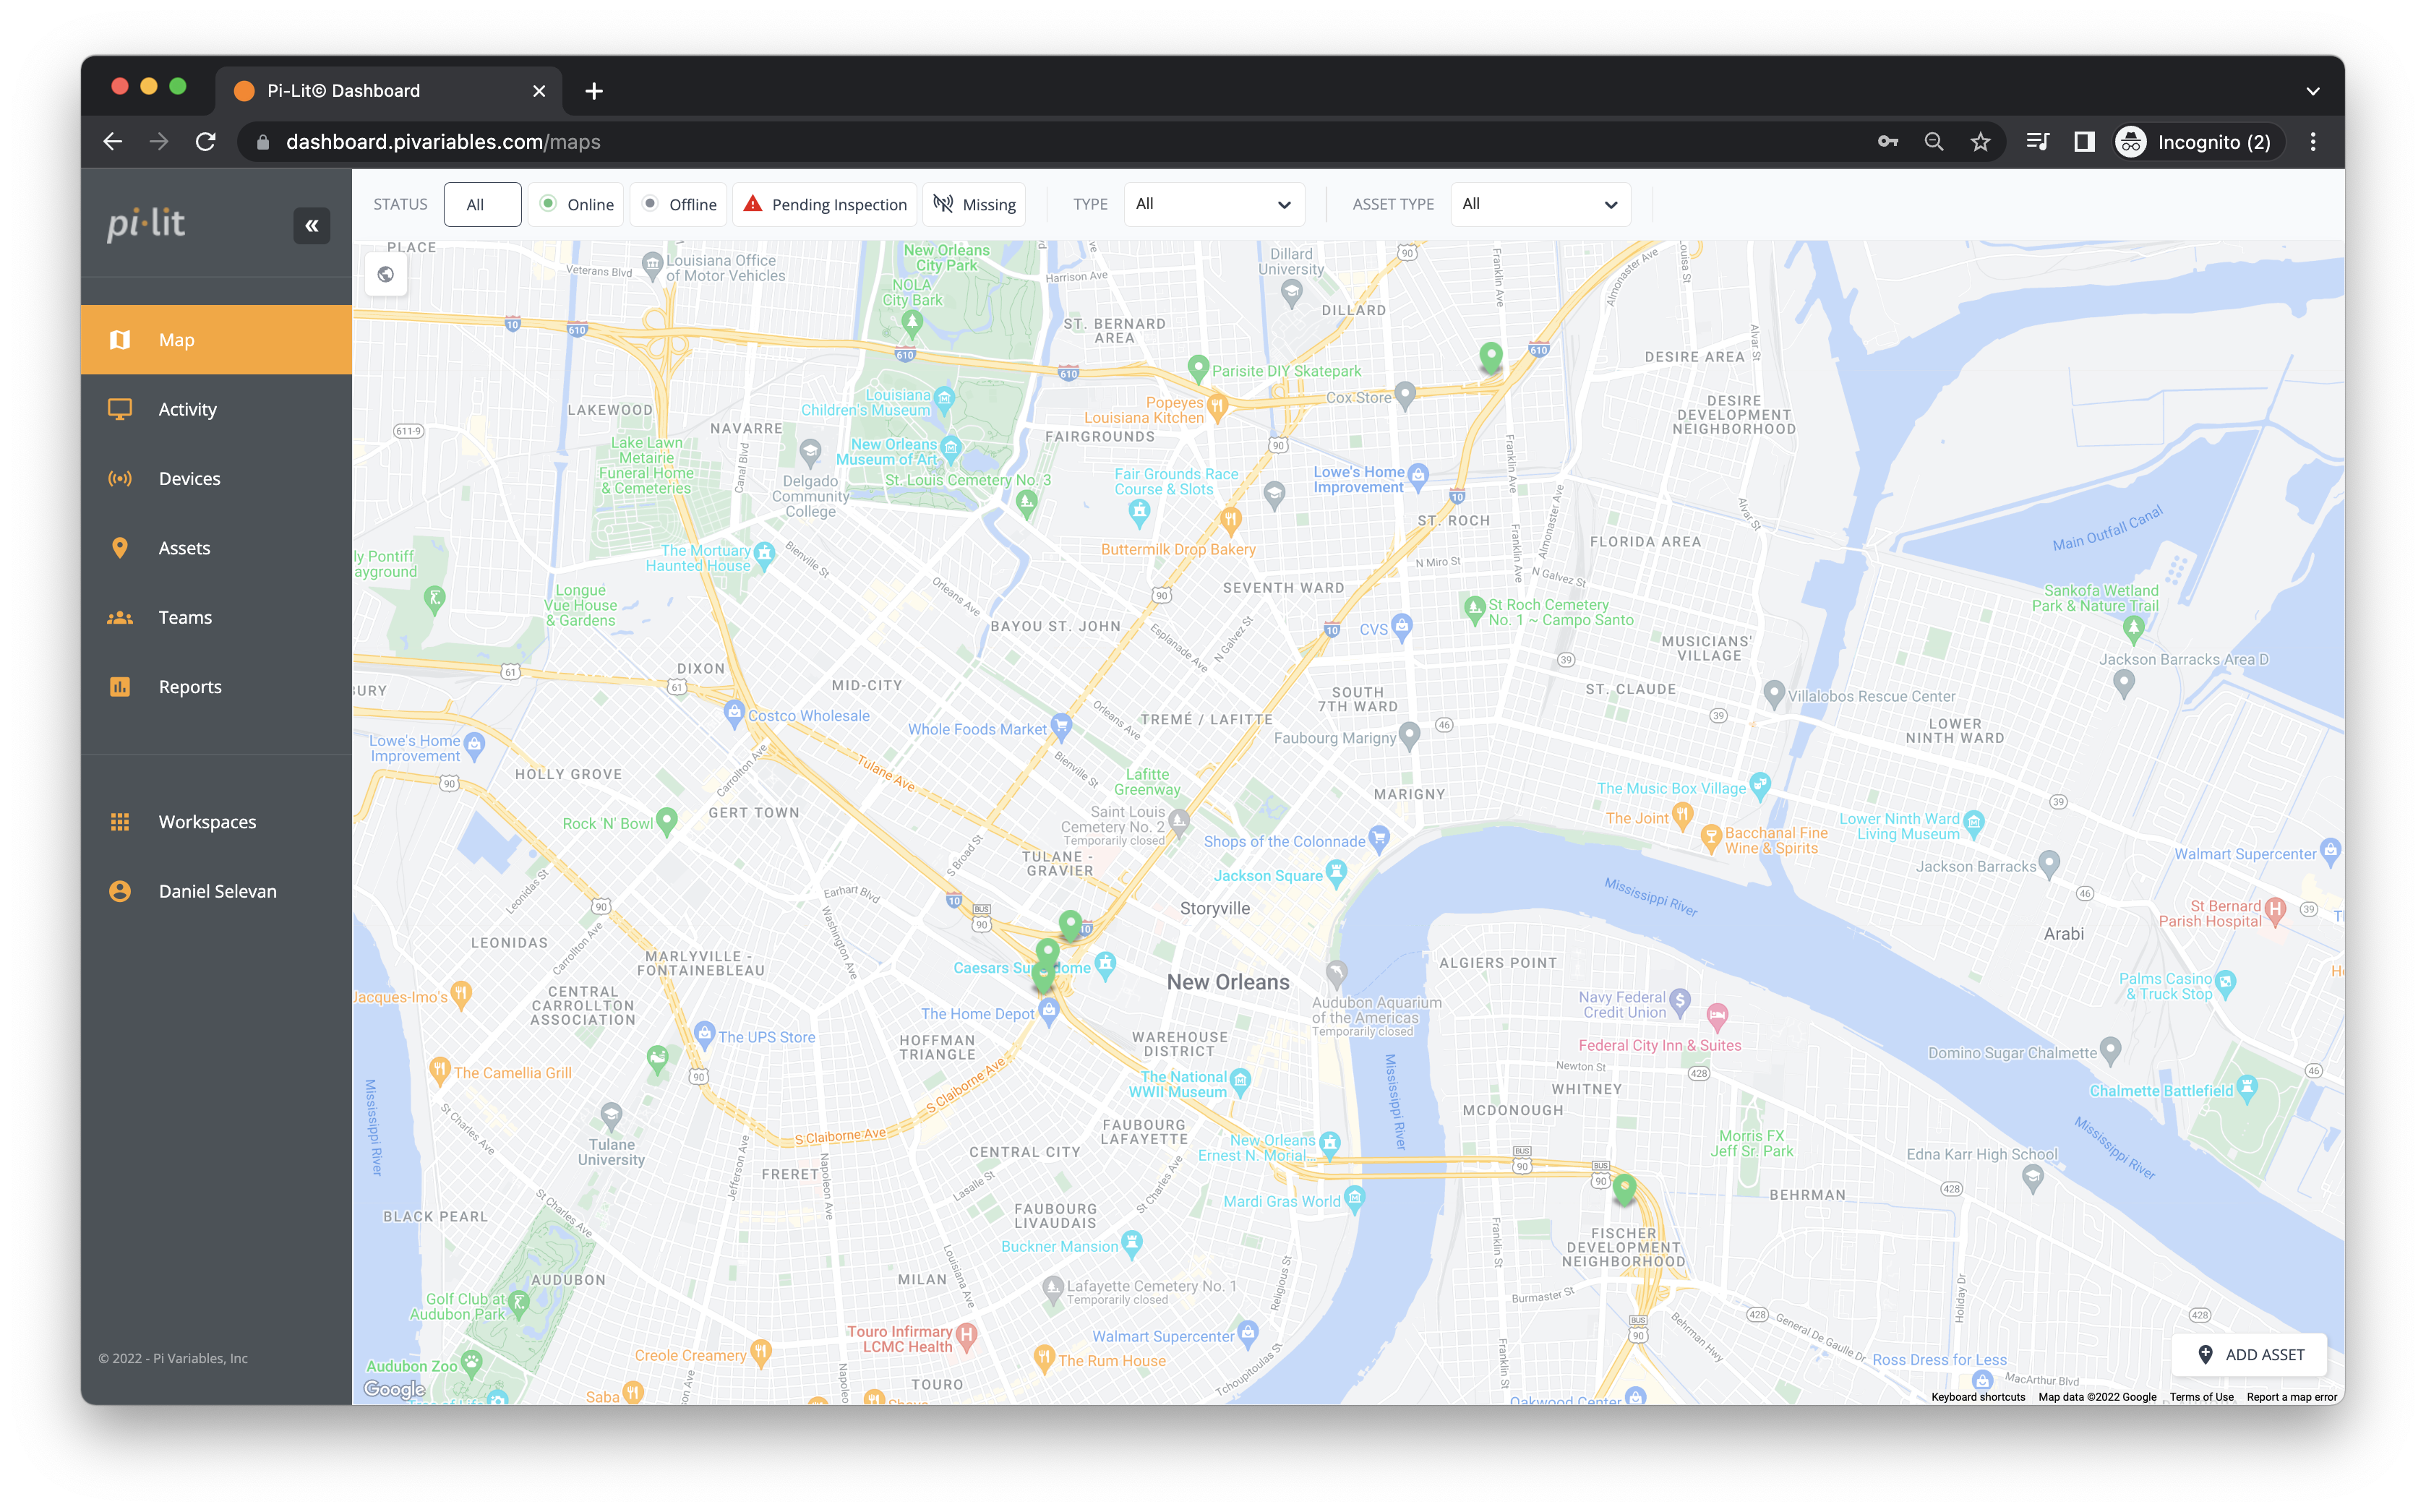Click the globe icon on the map

[386, 275]
